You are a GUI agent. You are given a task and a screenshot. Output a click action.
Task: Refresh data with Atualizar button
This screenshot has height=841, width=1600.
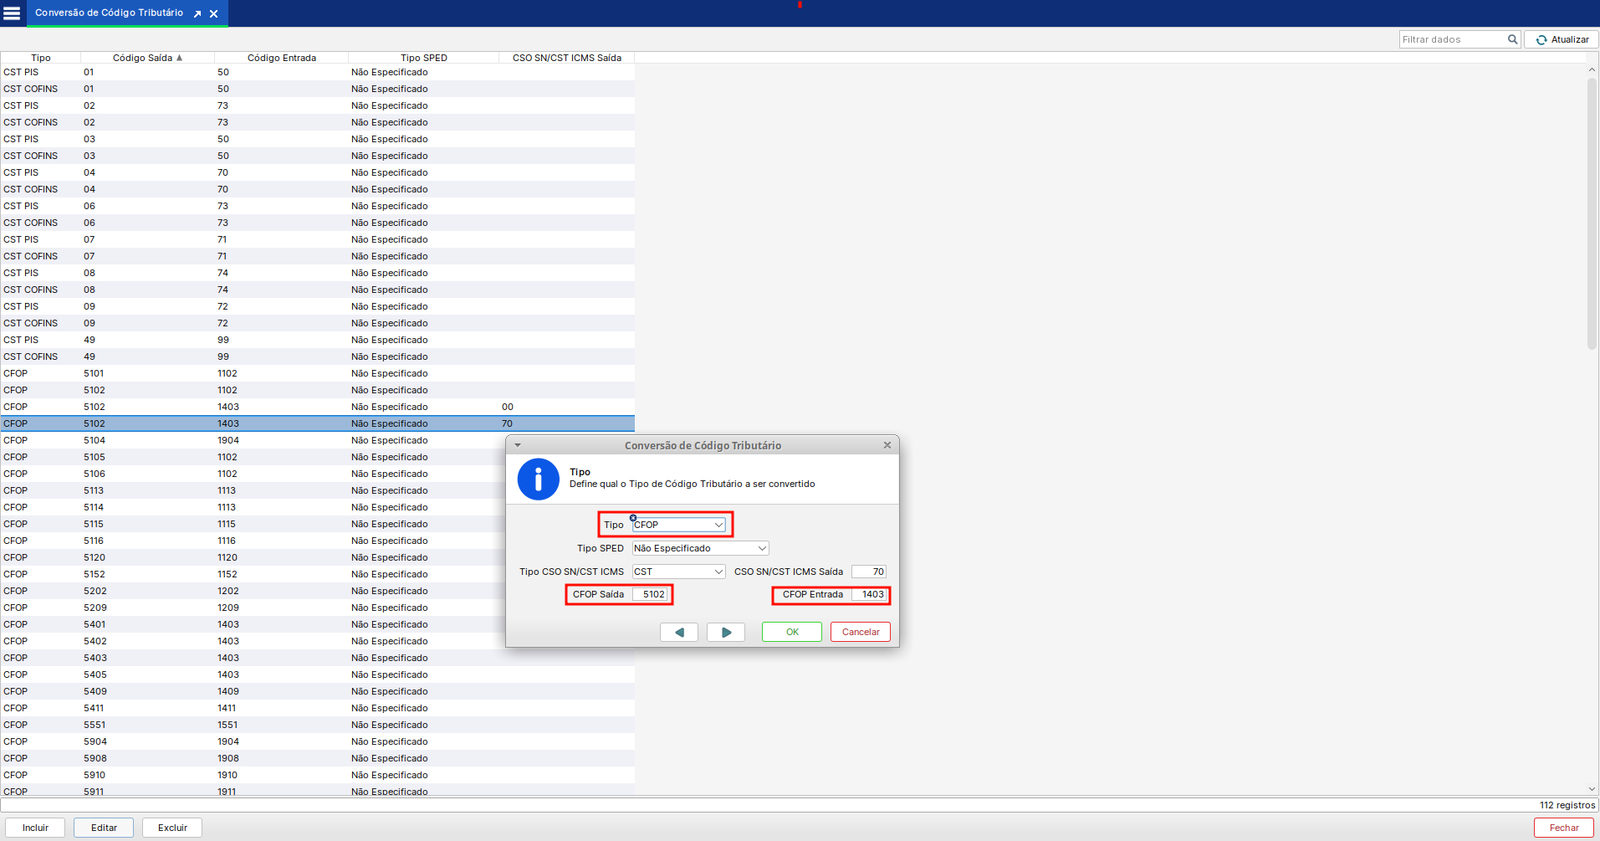(x=1562, y=40)
